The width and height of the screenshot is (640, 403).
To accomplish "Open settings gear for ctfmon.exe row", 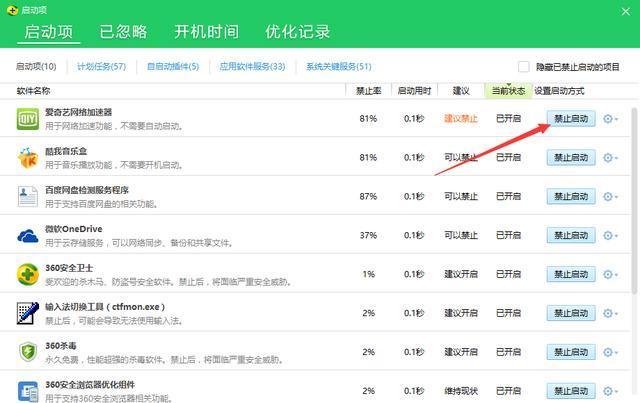I will pos(610,313).
